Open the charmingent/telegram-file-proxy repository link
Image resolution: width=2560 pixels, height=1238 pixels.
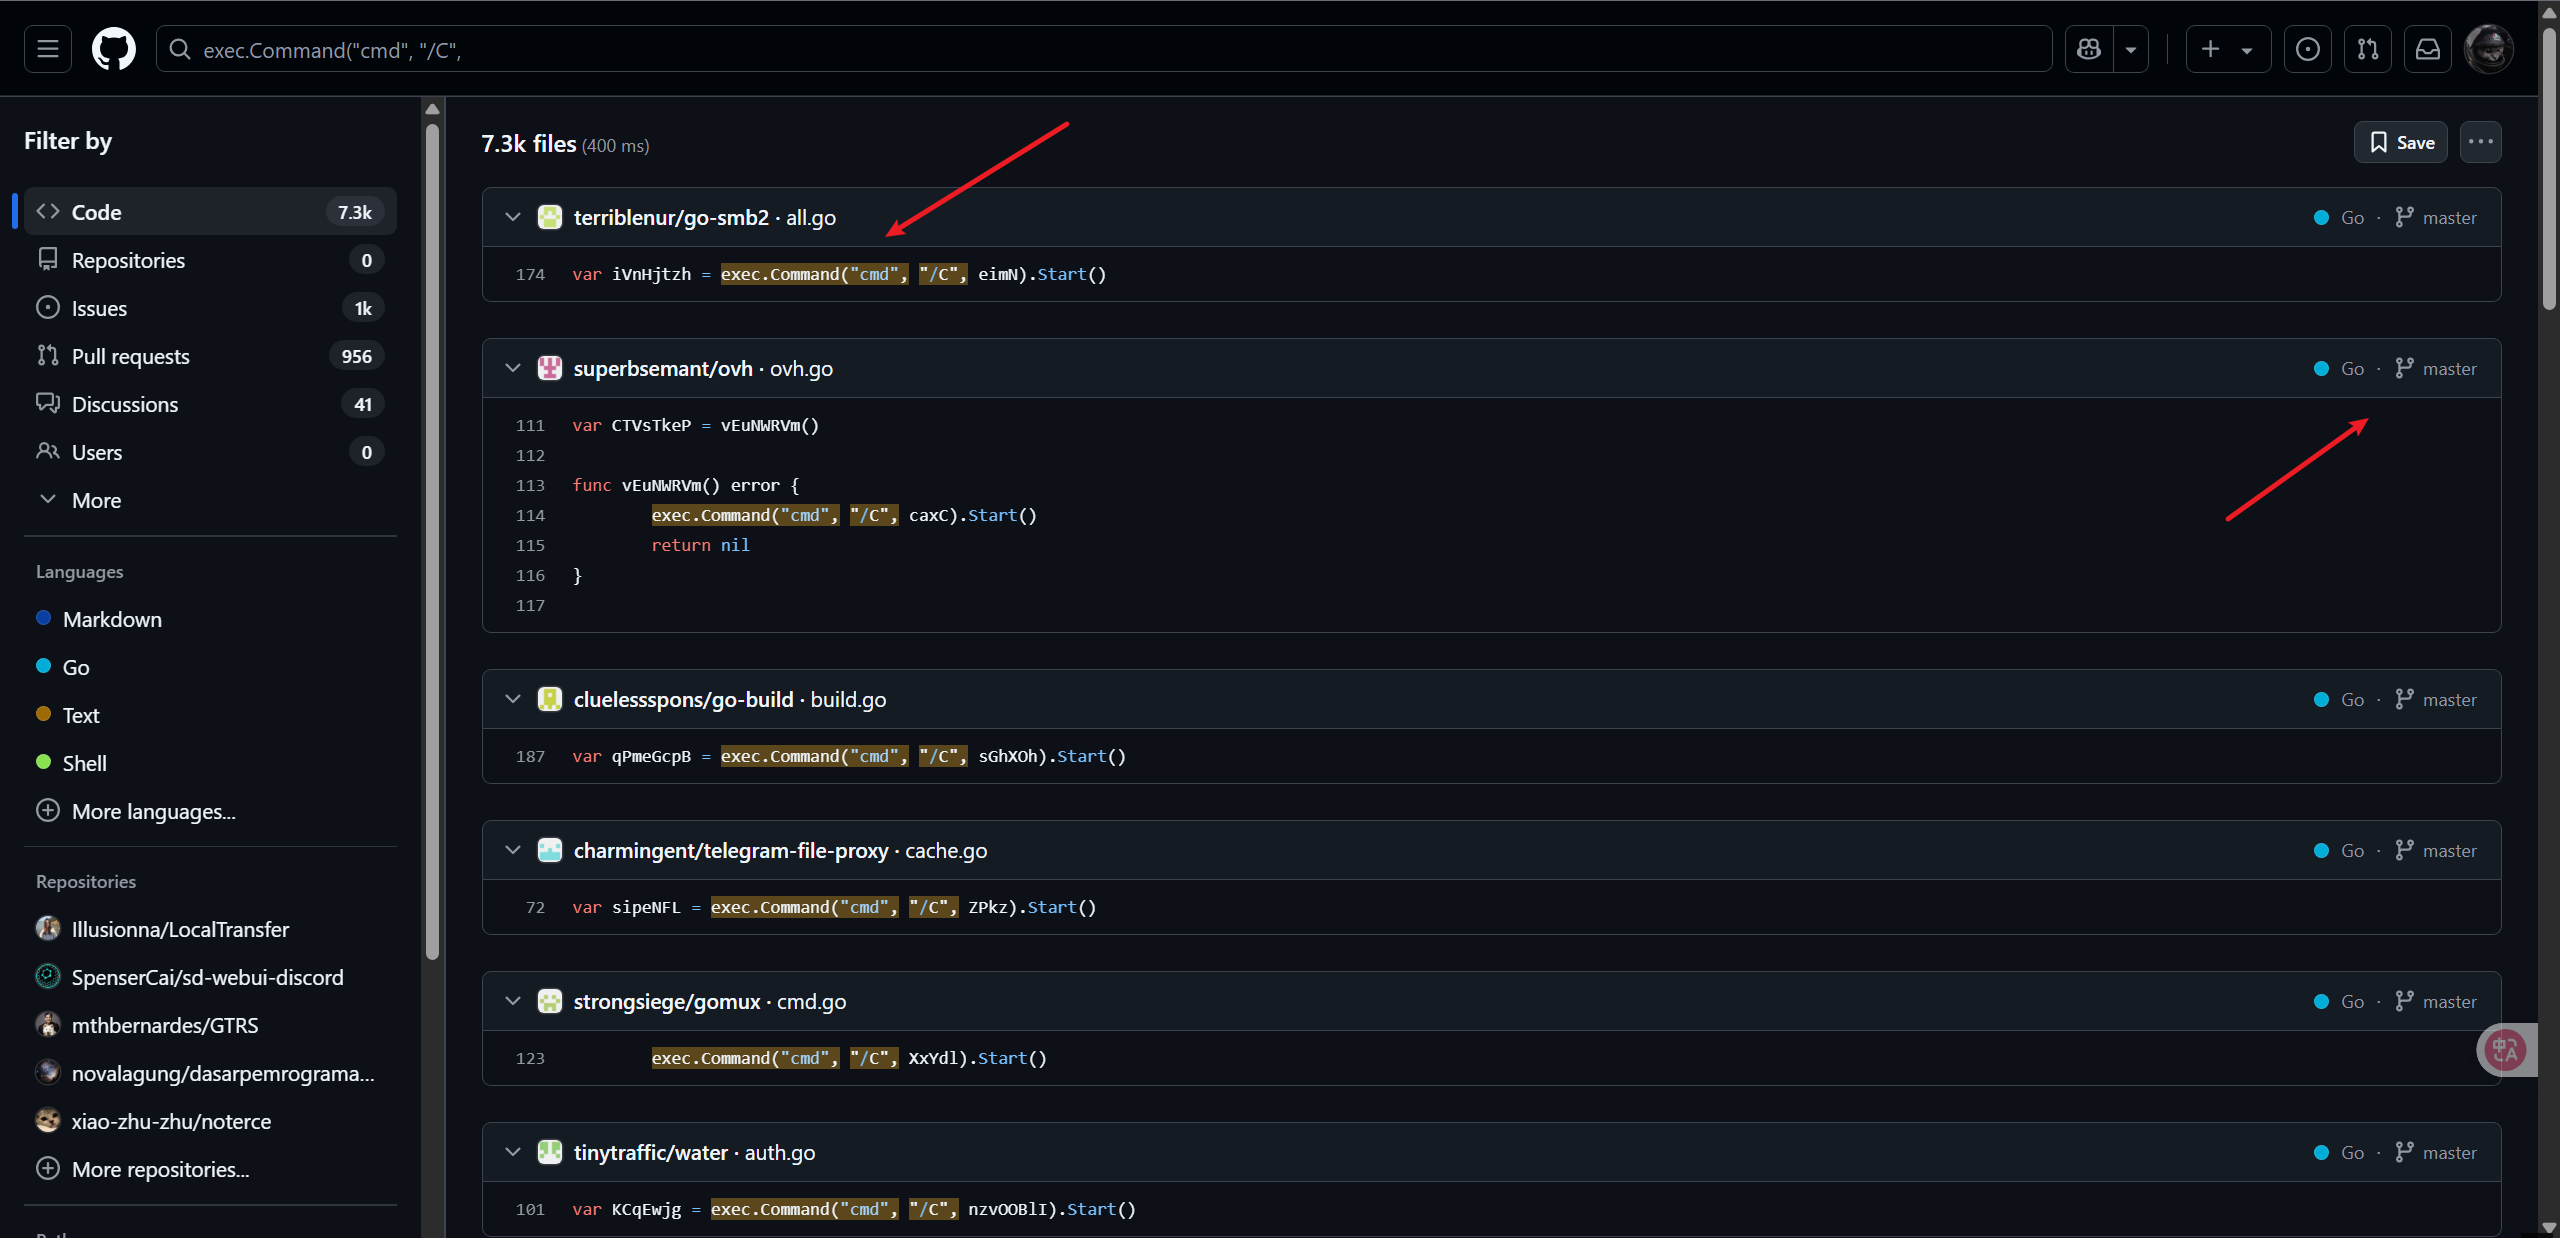point(730,850)
